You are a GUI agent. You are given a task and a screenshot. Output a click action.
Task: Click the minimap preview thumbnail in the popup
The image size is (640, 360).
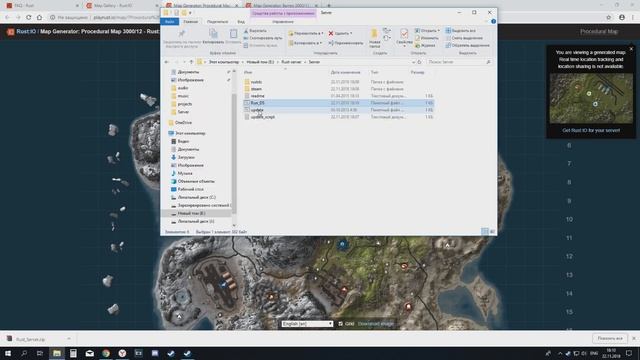[591, 98]
